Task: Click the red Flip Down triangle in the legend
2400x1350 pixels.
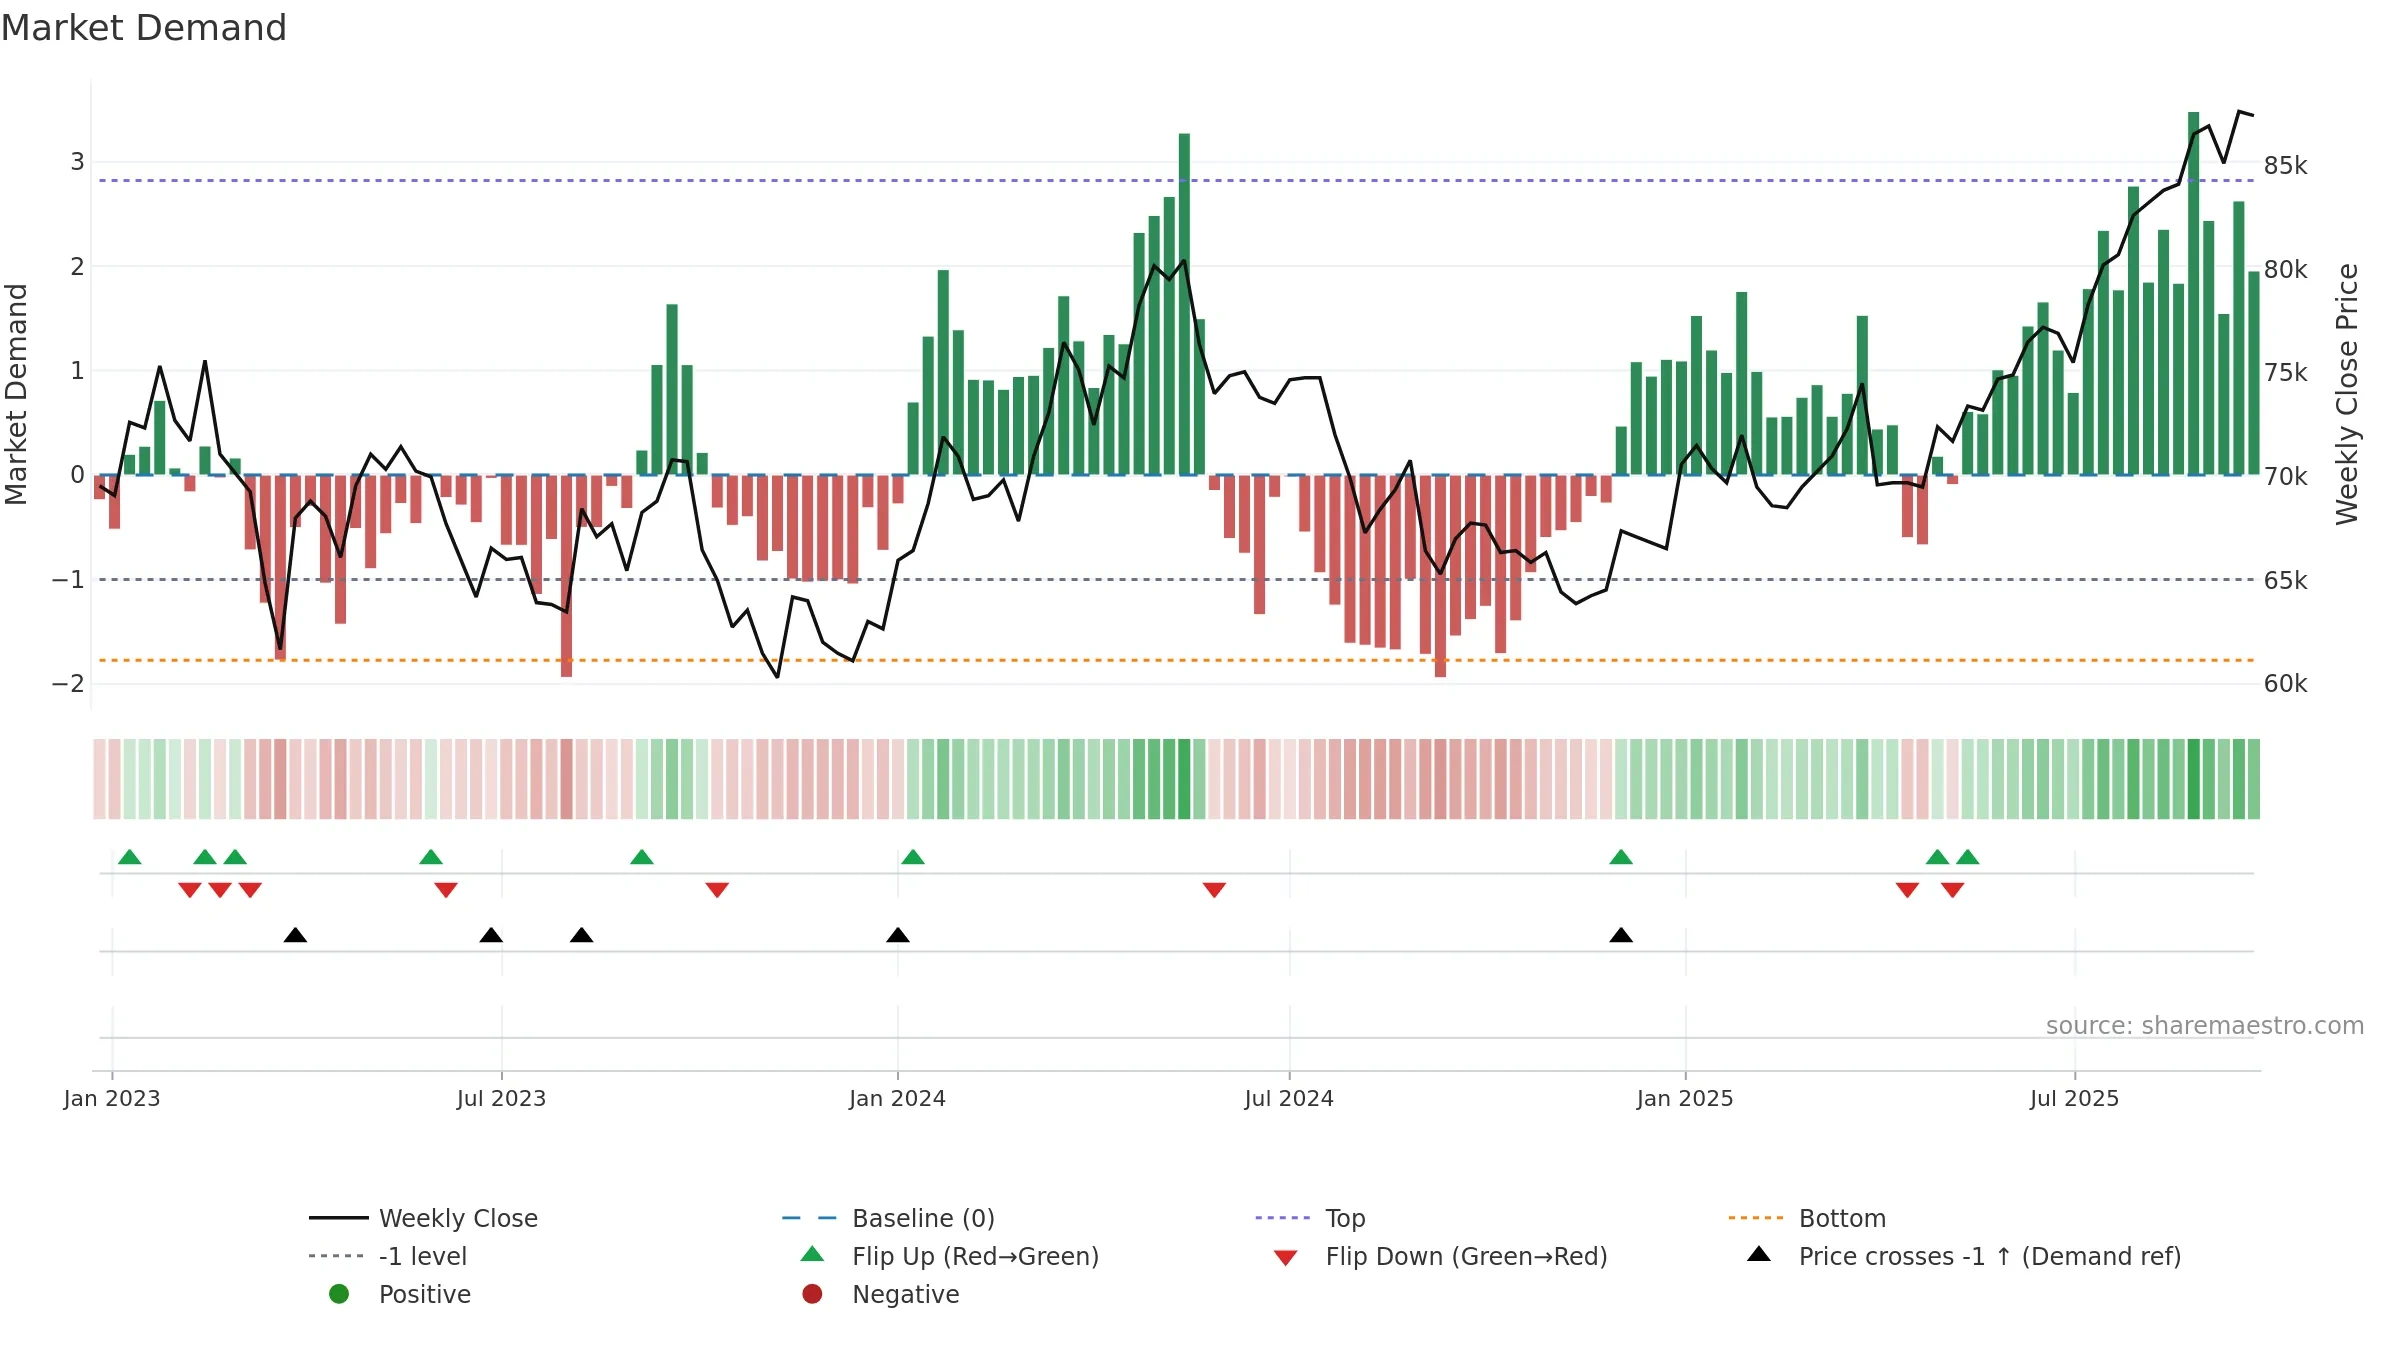Action: point(1286,1258)
